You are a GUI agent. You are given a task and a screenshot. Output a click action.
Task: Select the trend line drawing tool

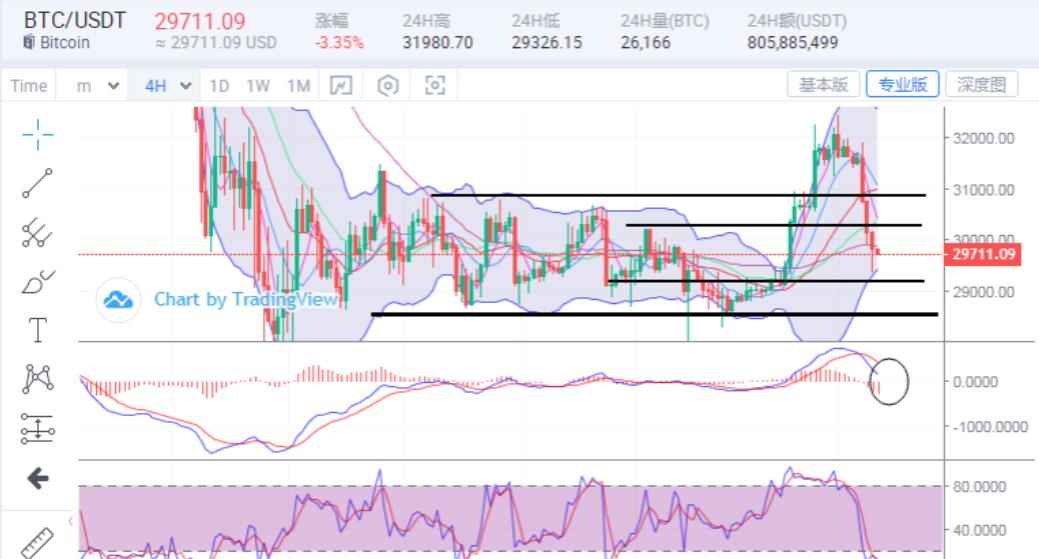37,183
